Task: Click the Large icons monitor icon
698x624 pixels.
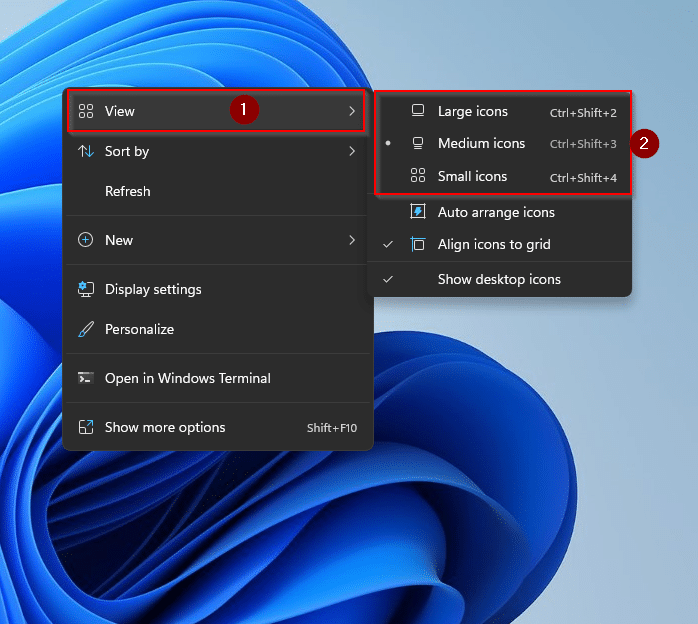Action: coord(418,111)
